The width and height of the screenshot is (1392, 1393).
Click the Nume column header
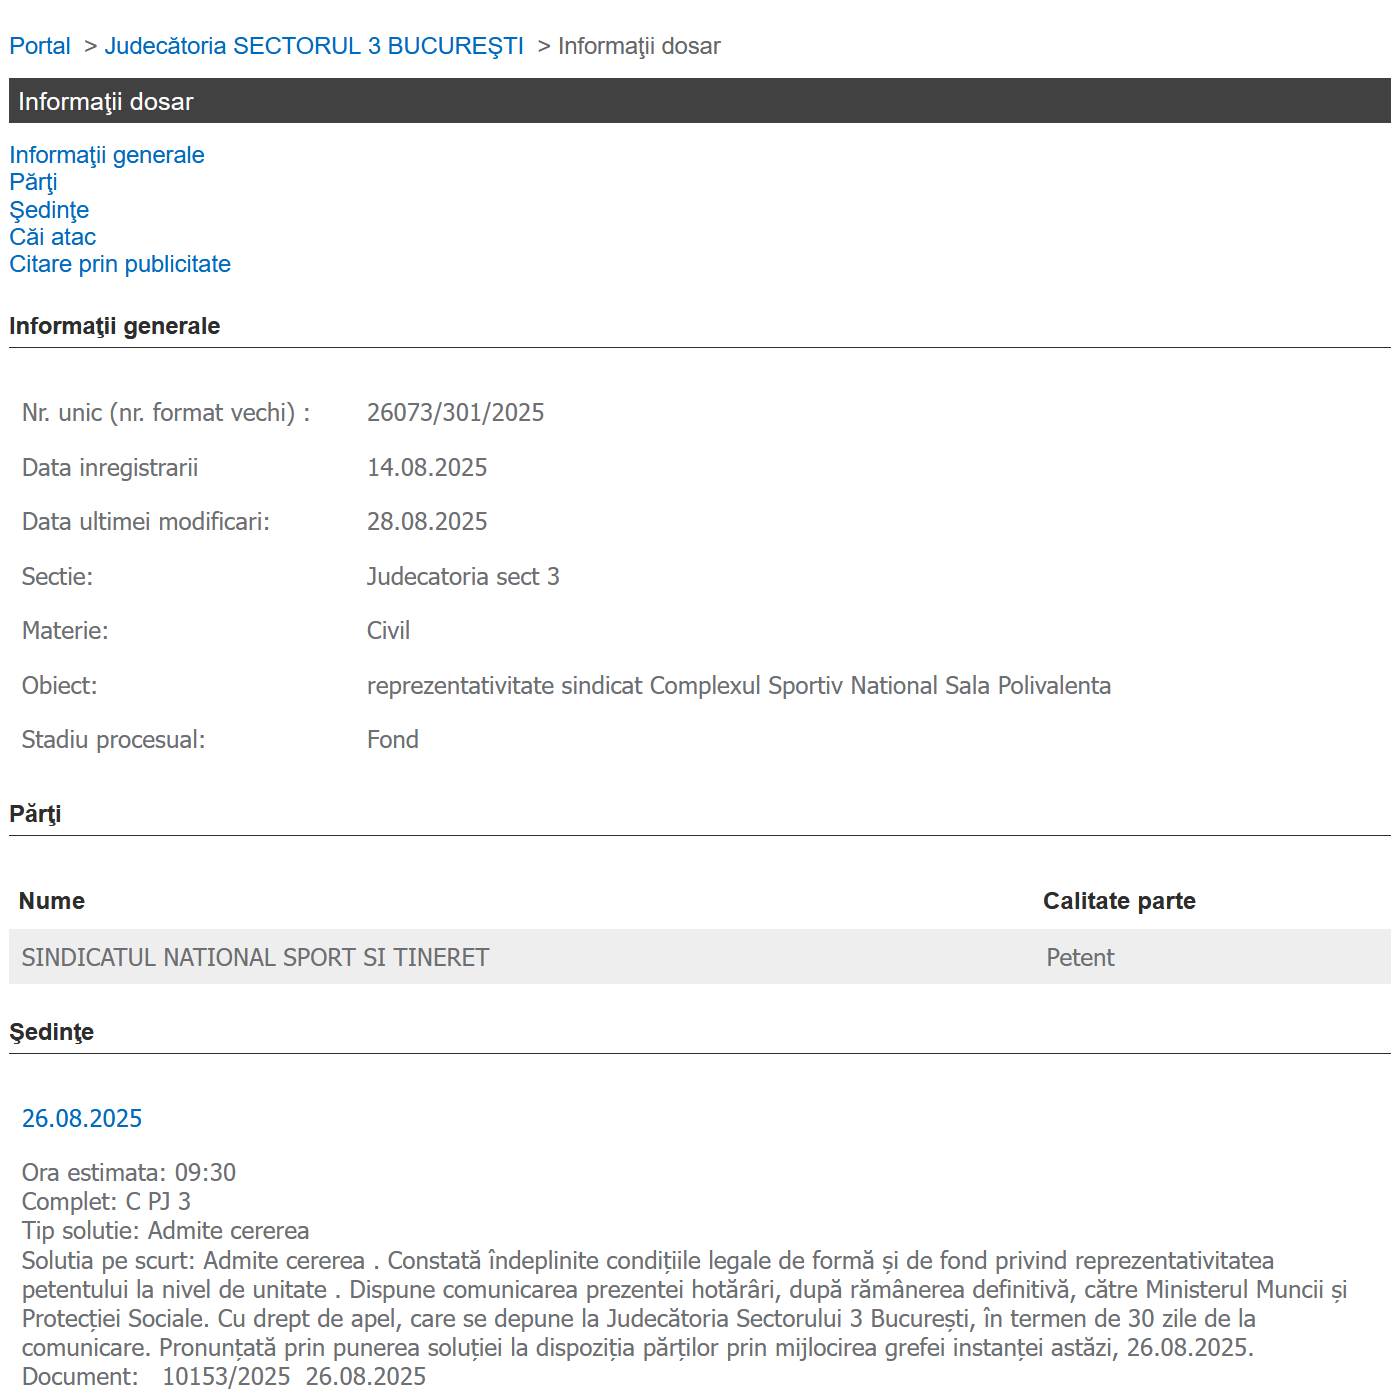coord(52,901)
